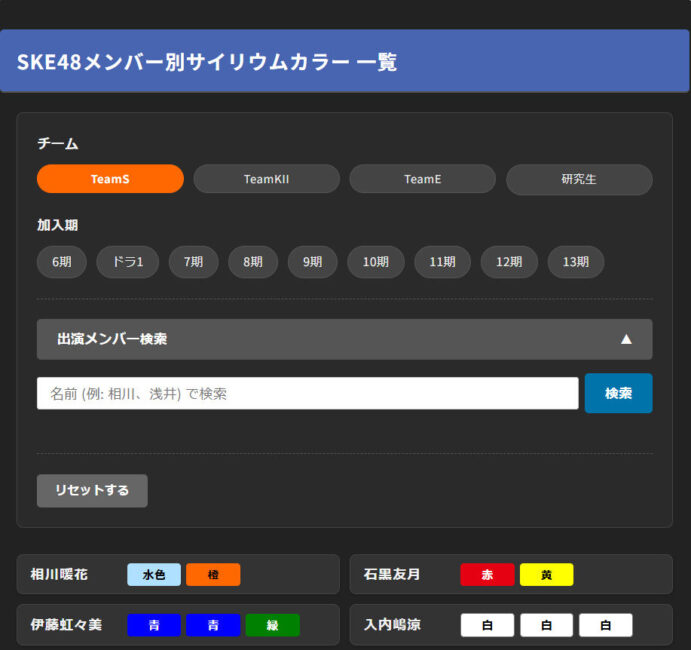Click member name 石黒友月

coord(392,574)
